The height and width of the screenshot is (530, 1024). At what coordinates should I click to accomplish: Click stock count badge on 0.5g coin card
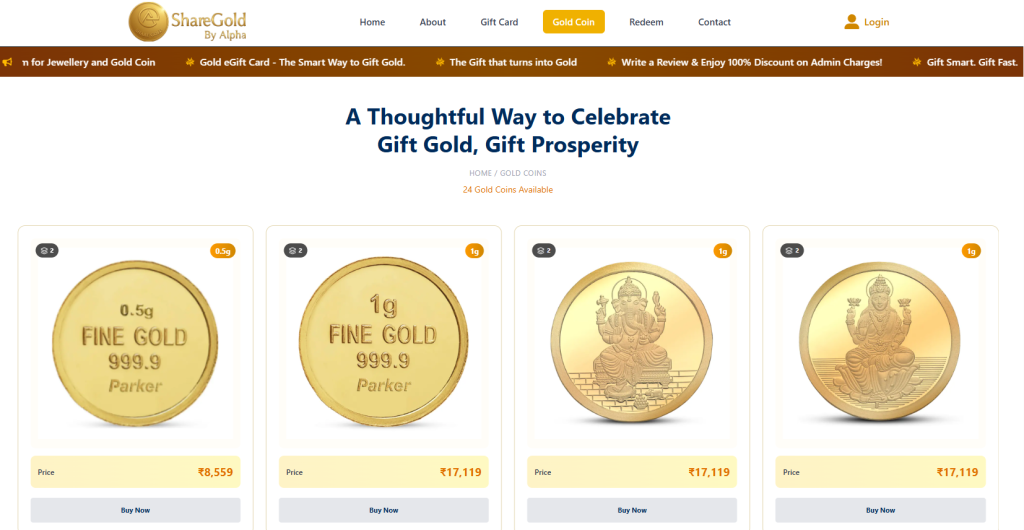(47, 250)
